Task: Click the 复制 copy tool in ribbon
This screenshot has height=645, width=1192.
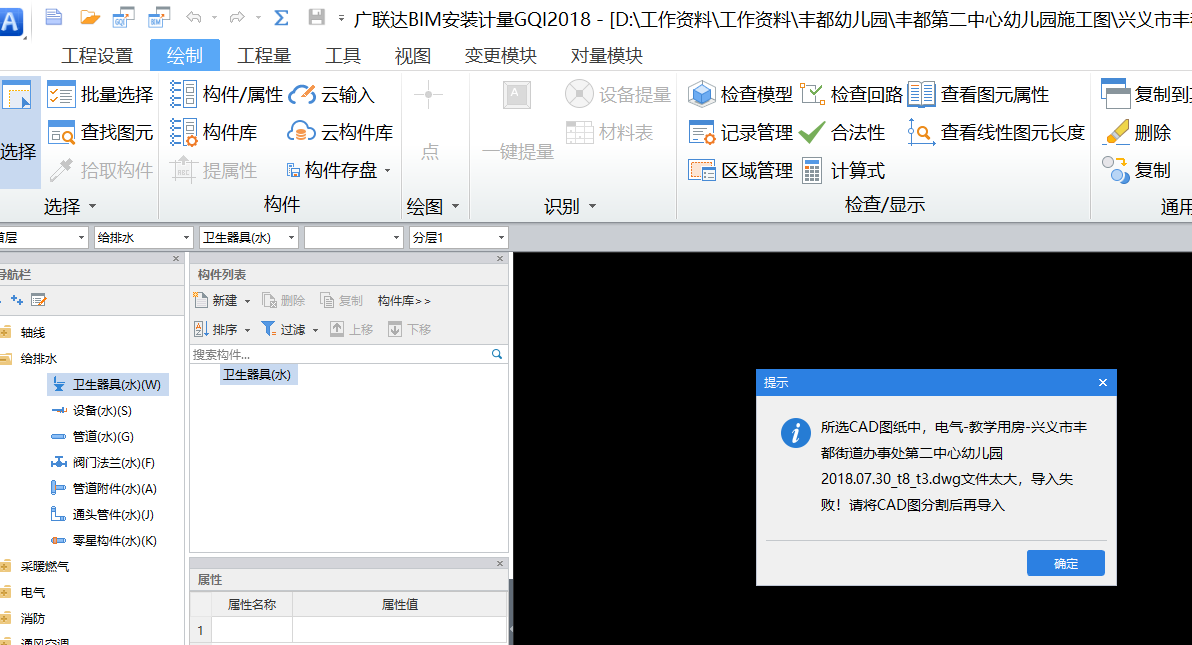Action: 1137,170
